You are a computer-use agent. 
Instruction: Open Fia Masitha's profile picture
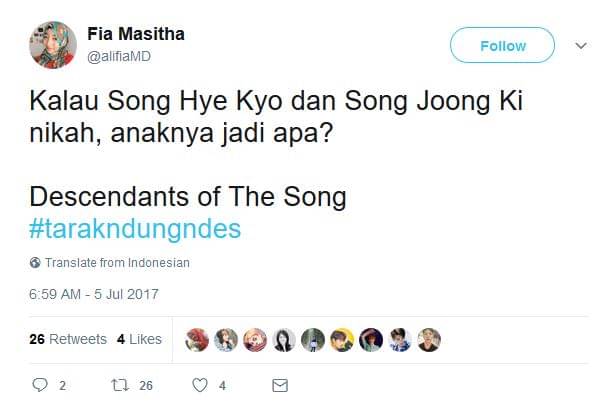[x=53, y=45]
